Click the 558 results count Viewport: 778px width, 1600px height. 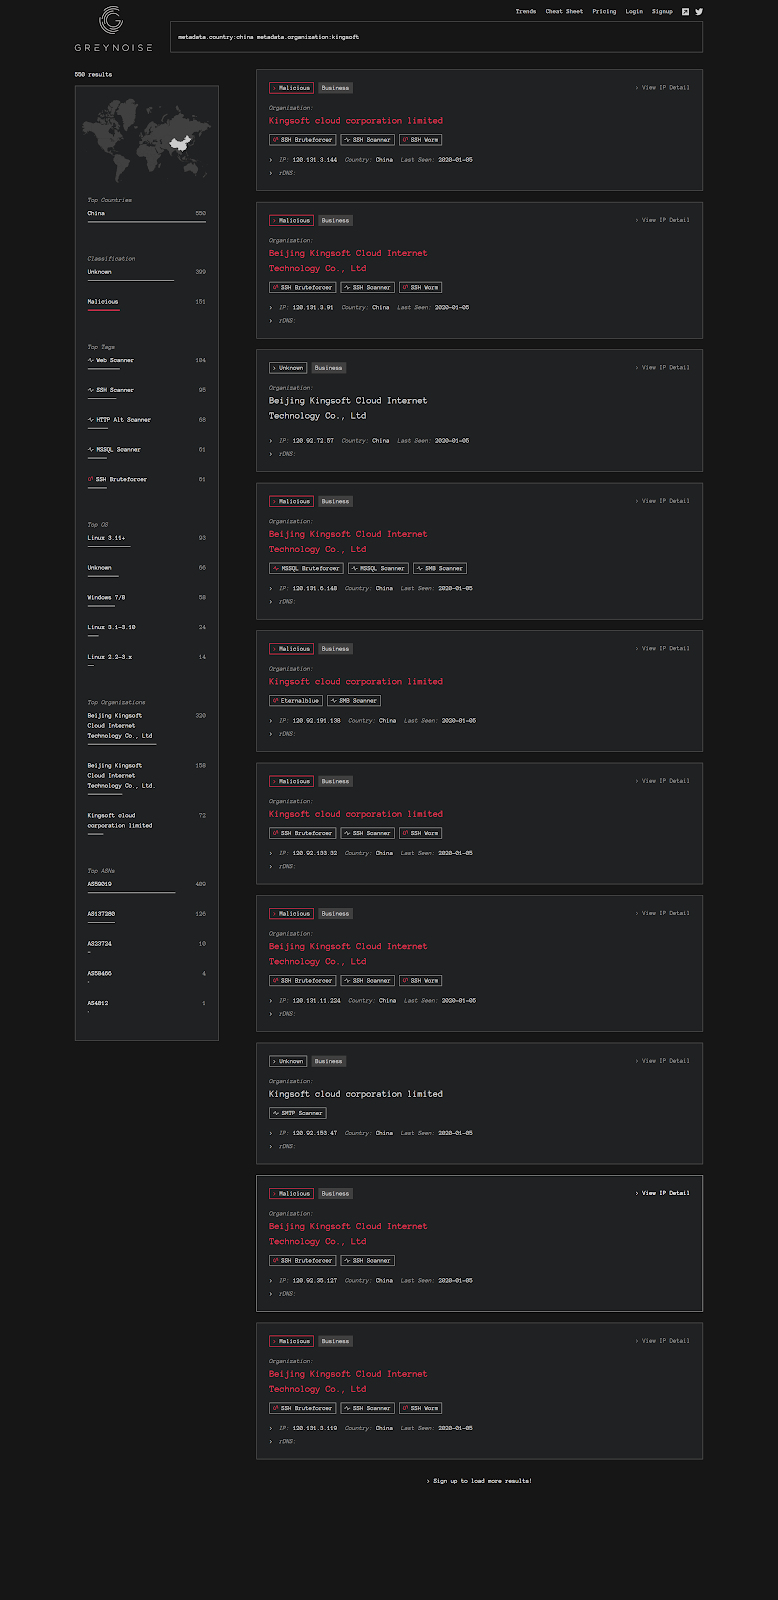93,74
